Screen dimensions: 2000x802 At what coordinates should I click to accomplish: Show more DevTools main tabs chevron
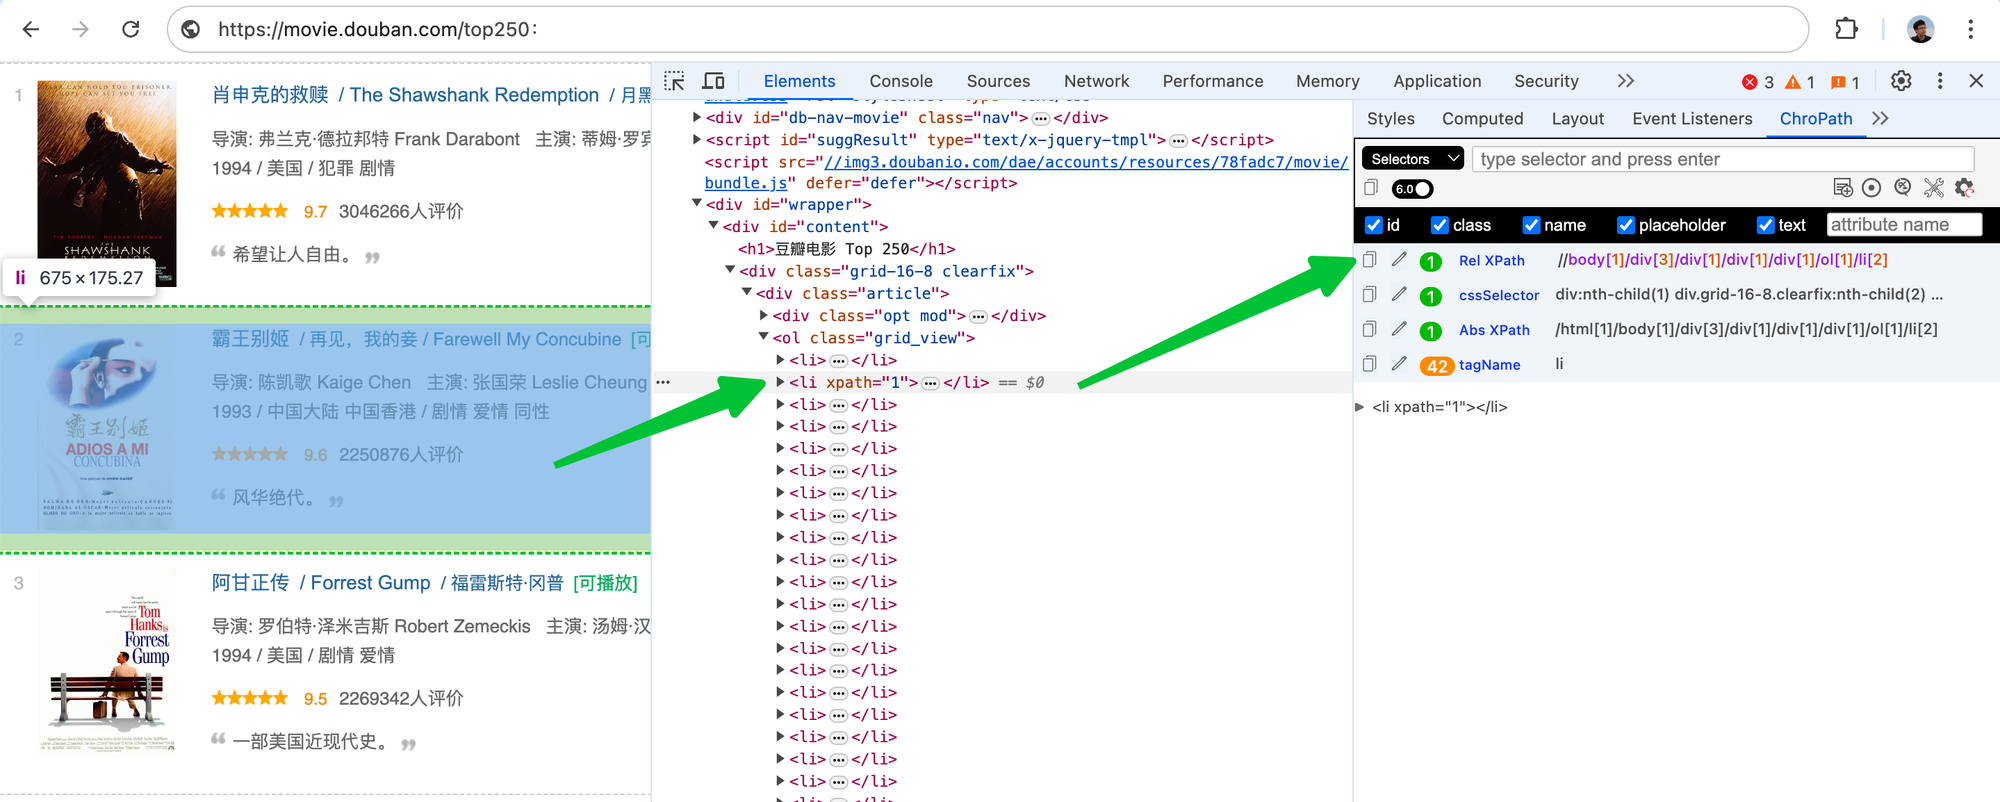coord(1626,81)
